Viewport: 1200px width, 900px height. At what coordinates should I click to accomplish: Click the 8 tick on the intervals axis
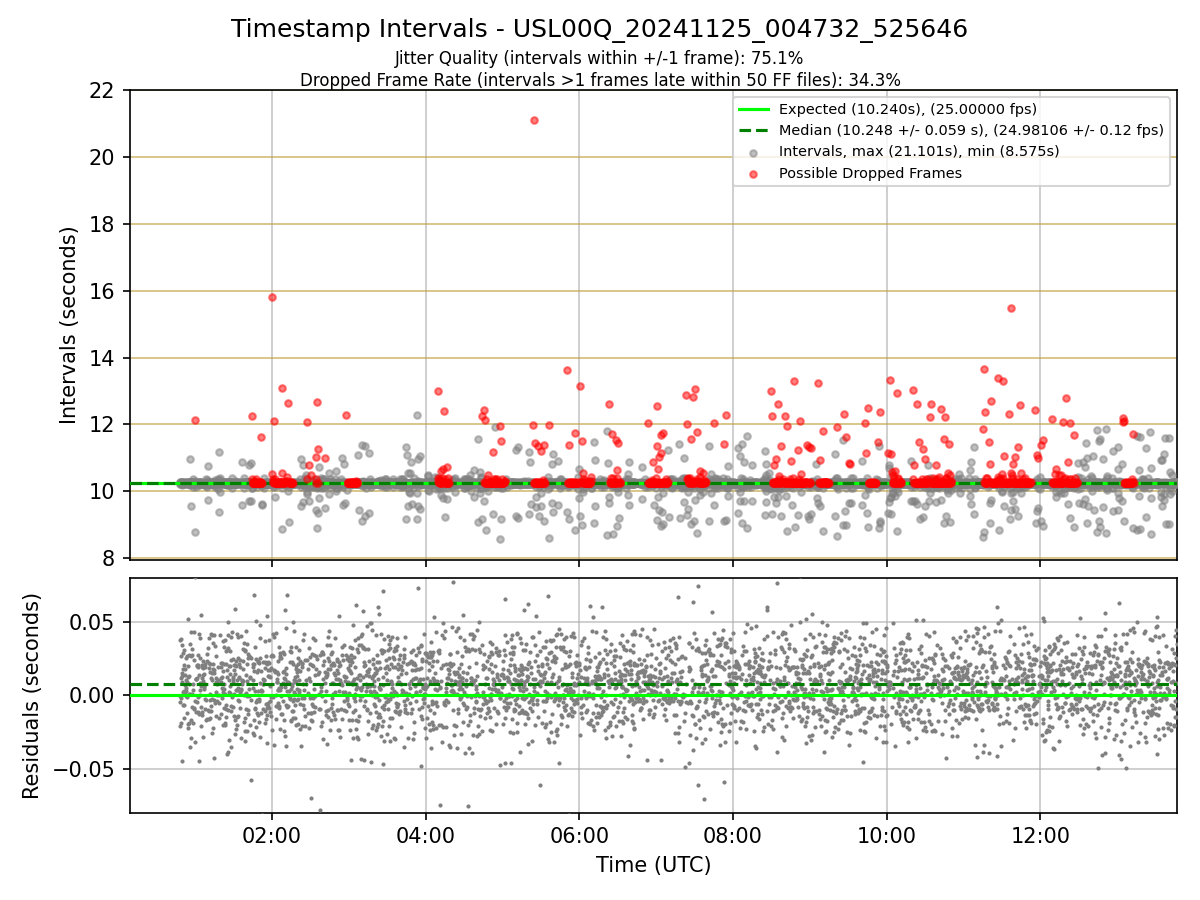[x=107, y=558]
